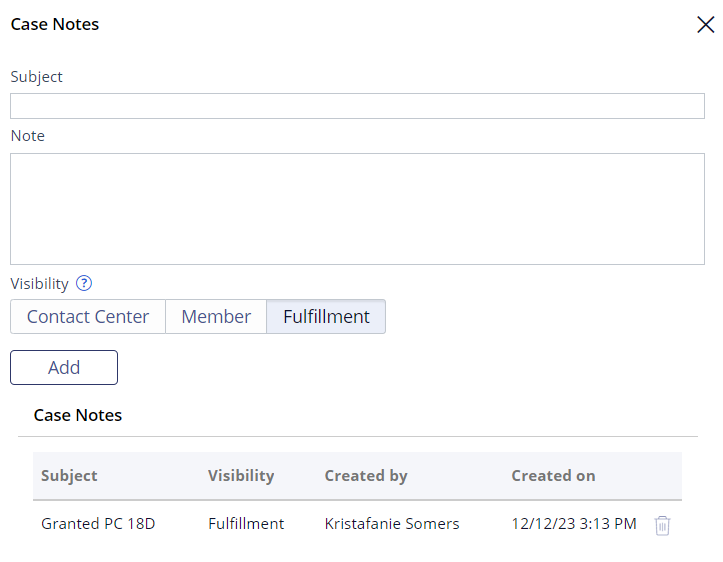The height and width of the screenshot is (562, 723).
Task: Click the Note field label
Action: click(28, 136)
